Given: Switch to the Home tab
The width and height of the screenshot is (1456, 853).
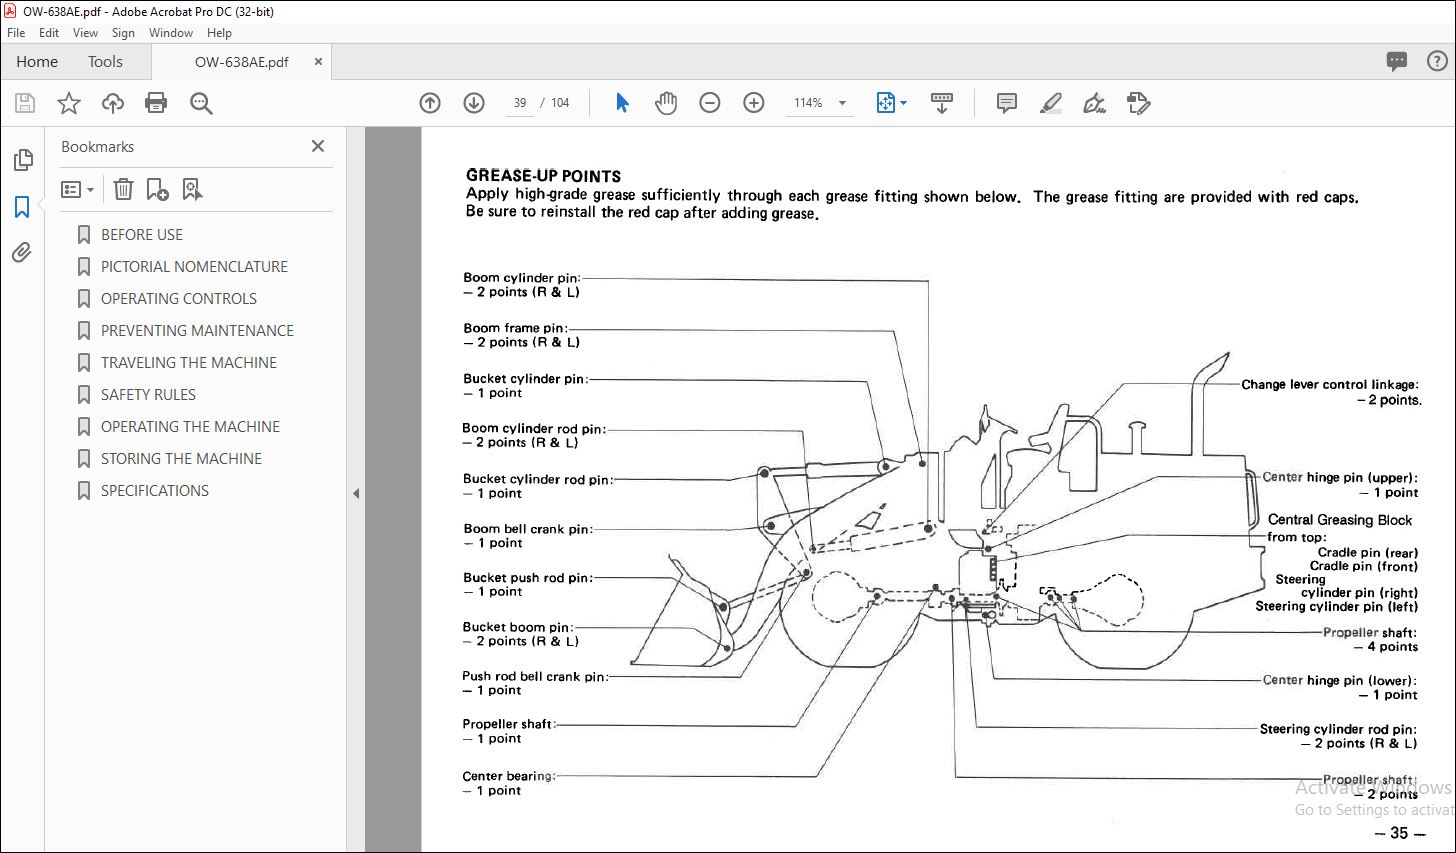Looking at the screenshot, I should (x=37, y=62).
